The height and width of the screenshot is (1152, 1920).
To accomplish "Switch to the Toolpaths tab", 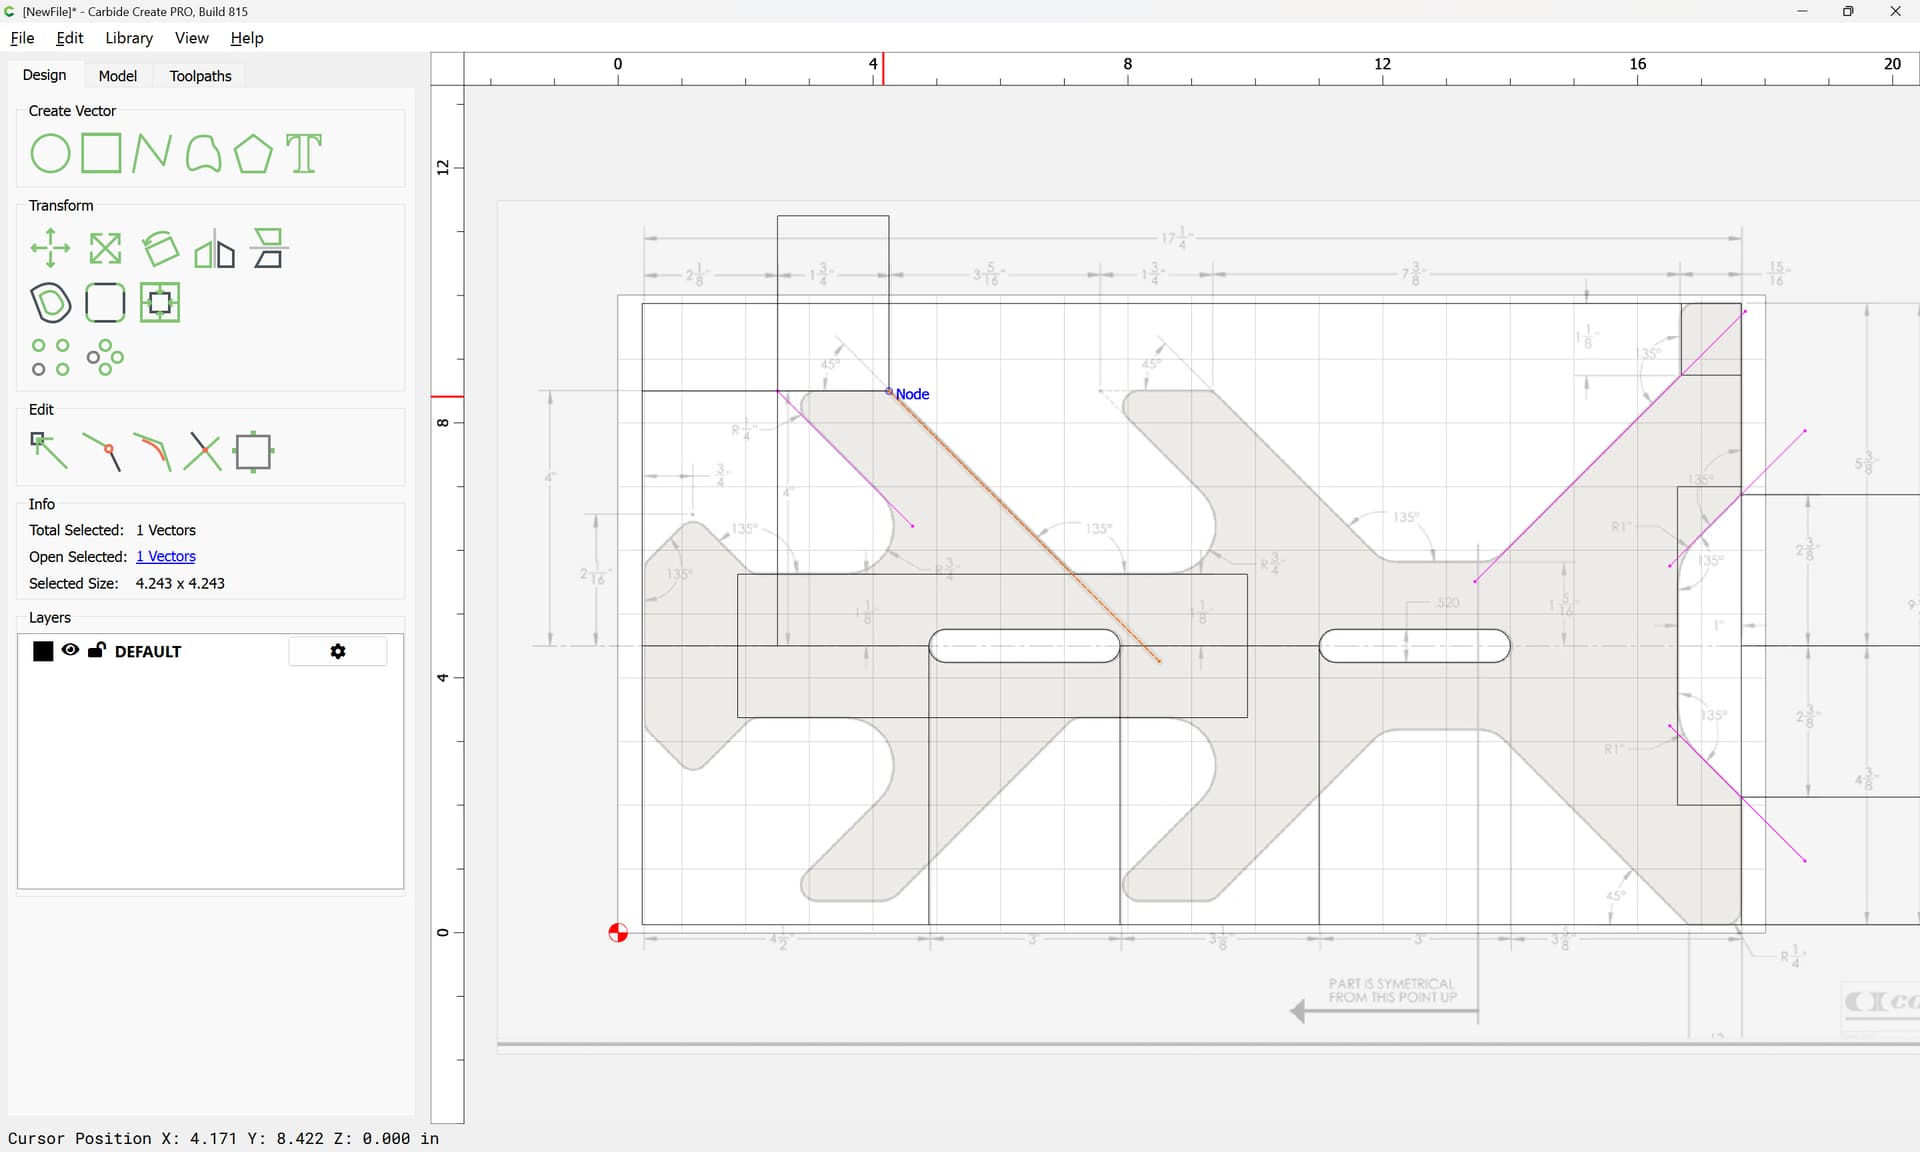I will [x=200, y=76].
